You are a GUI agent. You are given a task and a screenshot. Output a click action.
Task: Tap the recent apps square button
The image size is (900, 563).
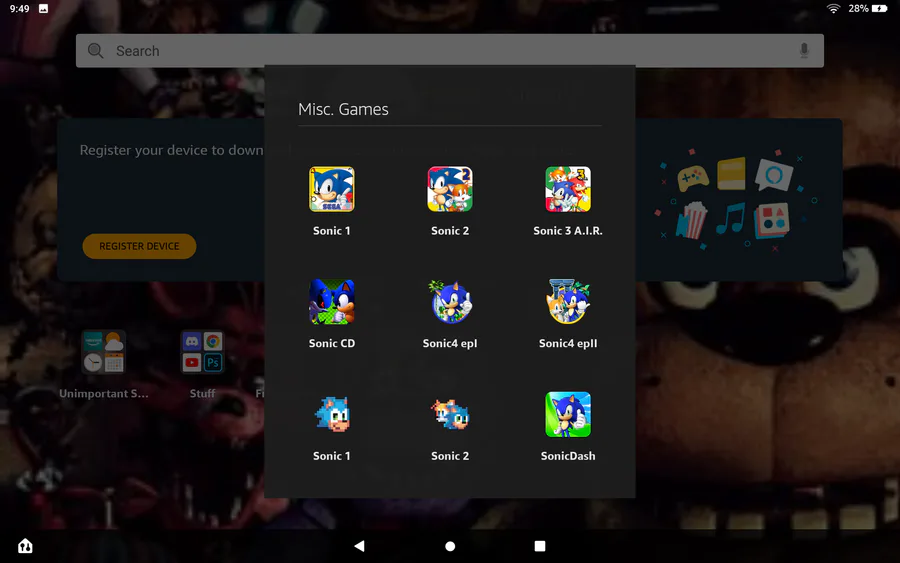(x=540, y=546)
